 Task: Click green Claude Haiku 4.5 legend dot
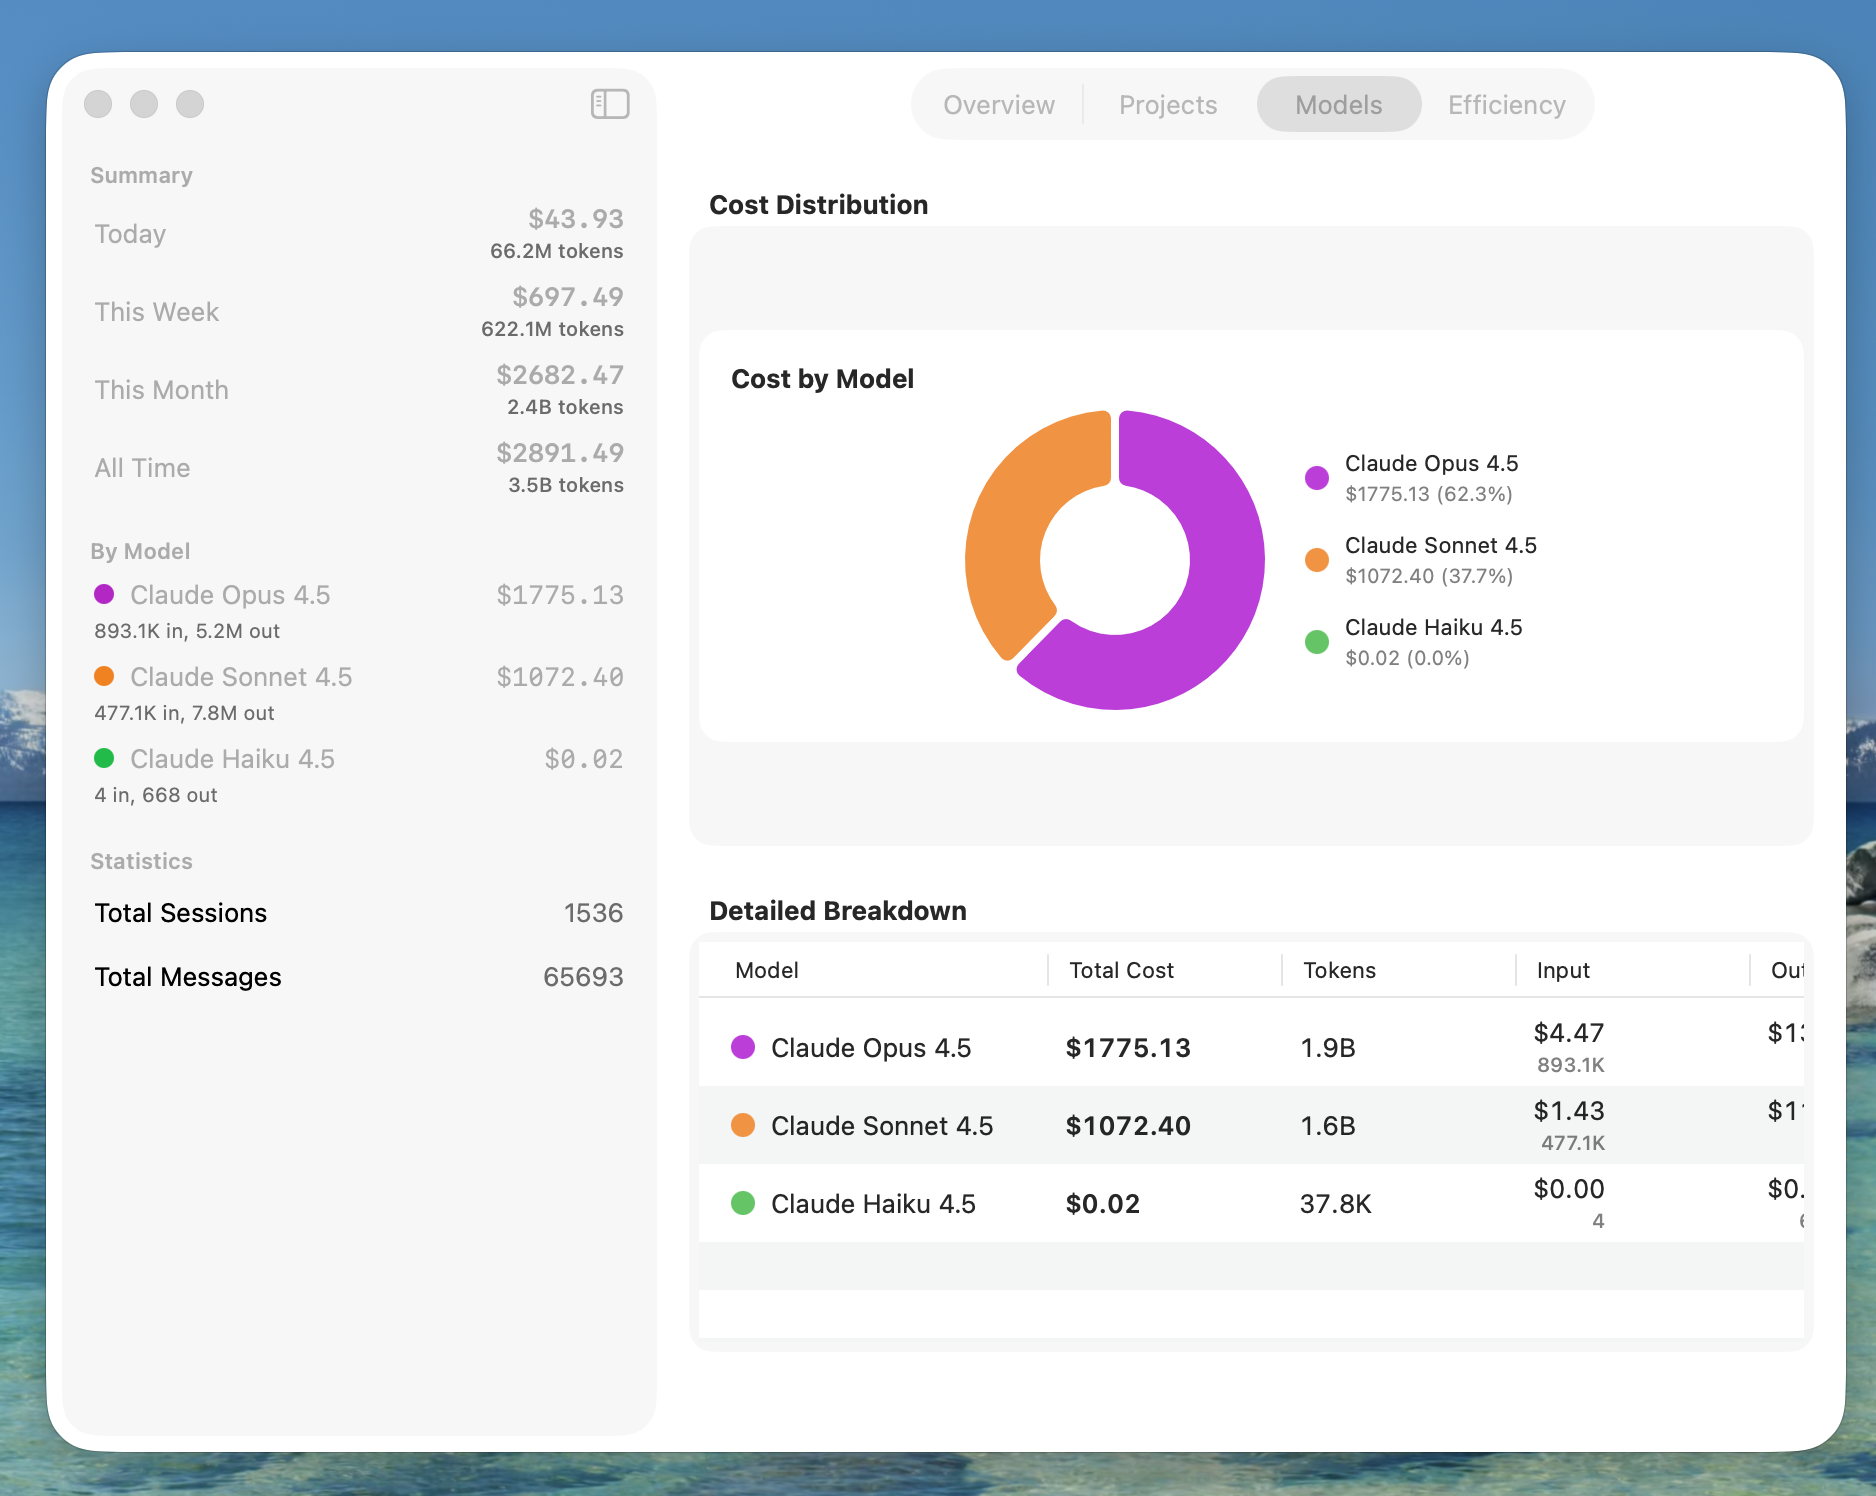pos(1317,642)
